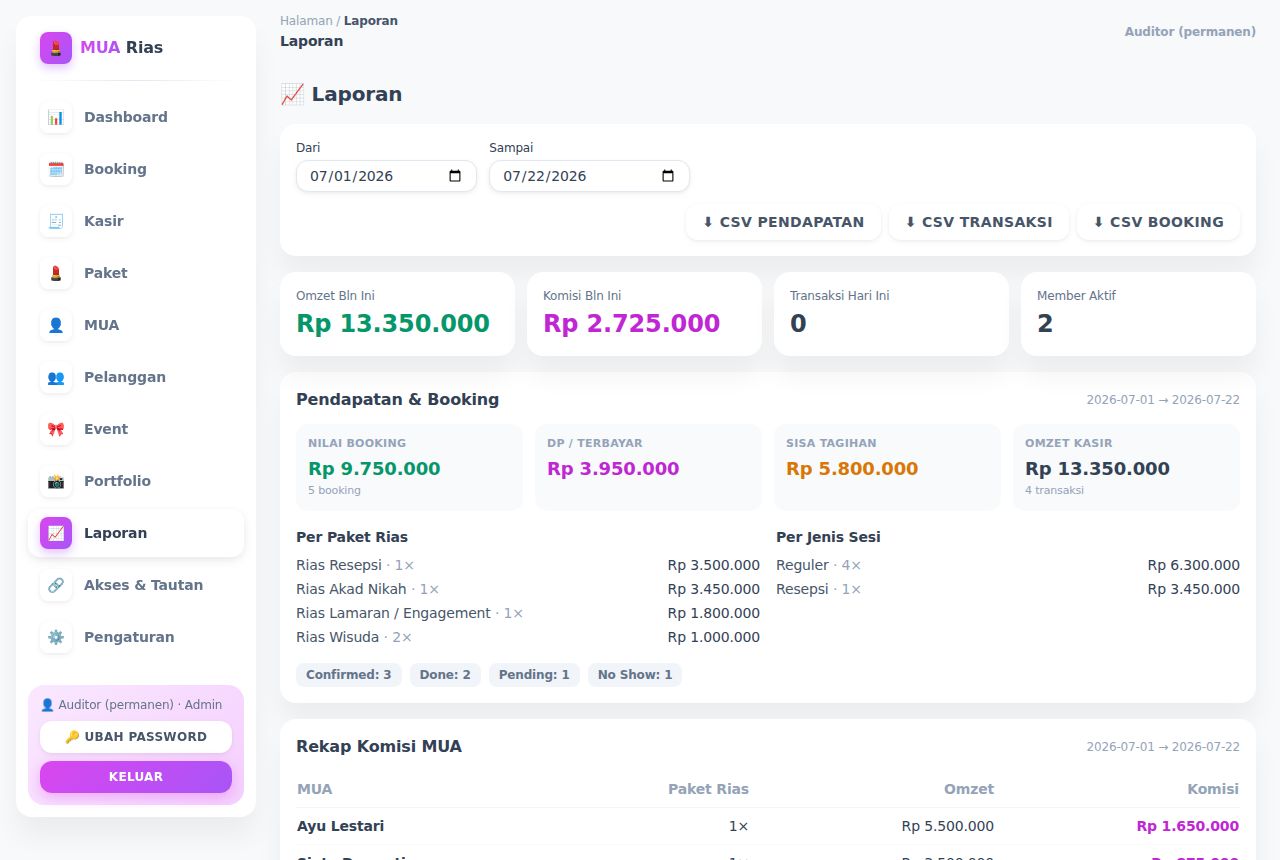Navigate to Pelanggan section
The image size is (1280, 860).
coord(136,377)
